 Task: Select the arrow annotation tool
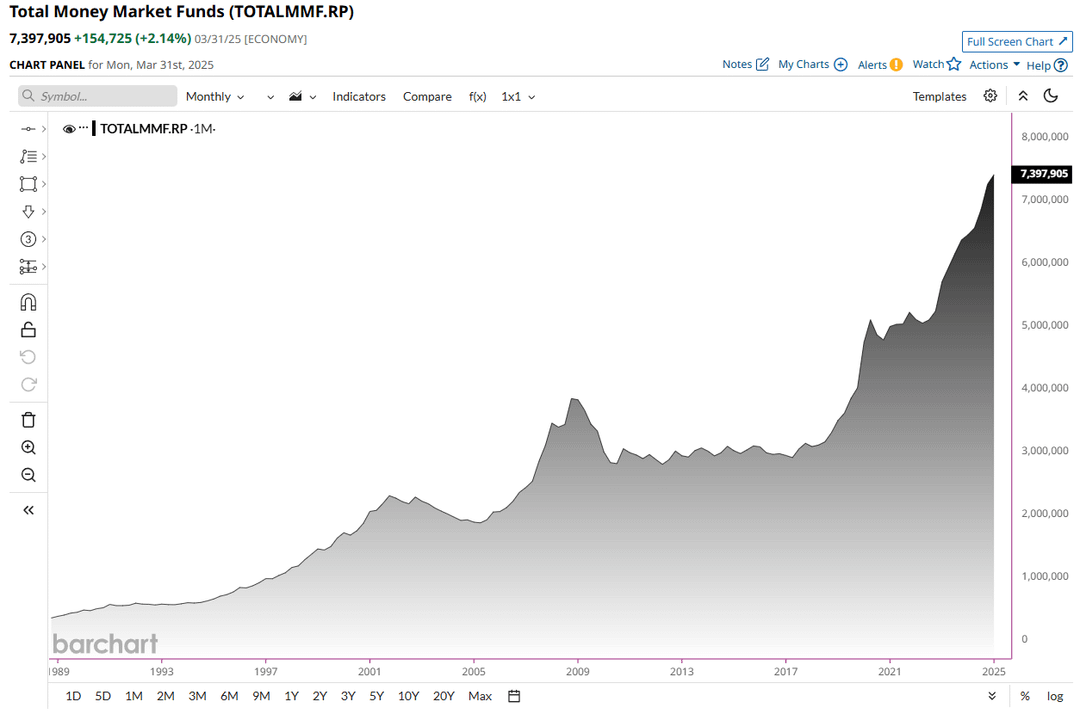[27, 211]
